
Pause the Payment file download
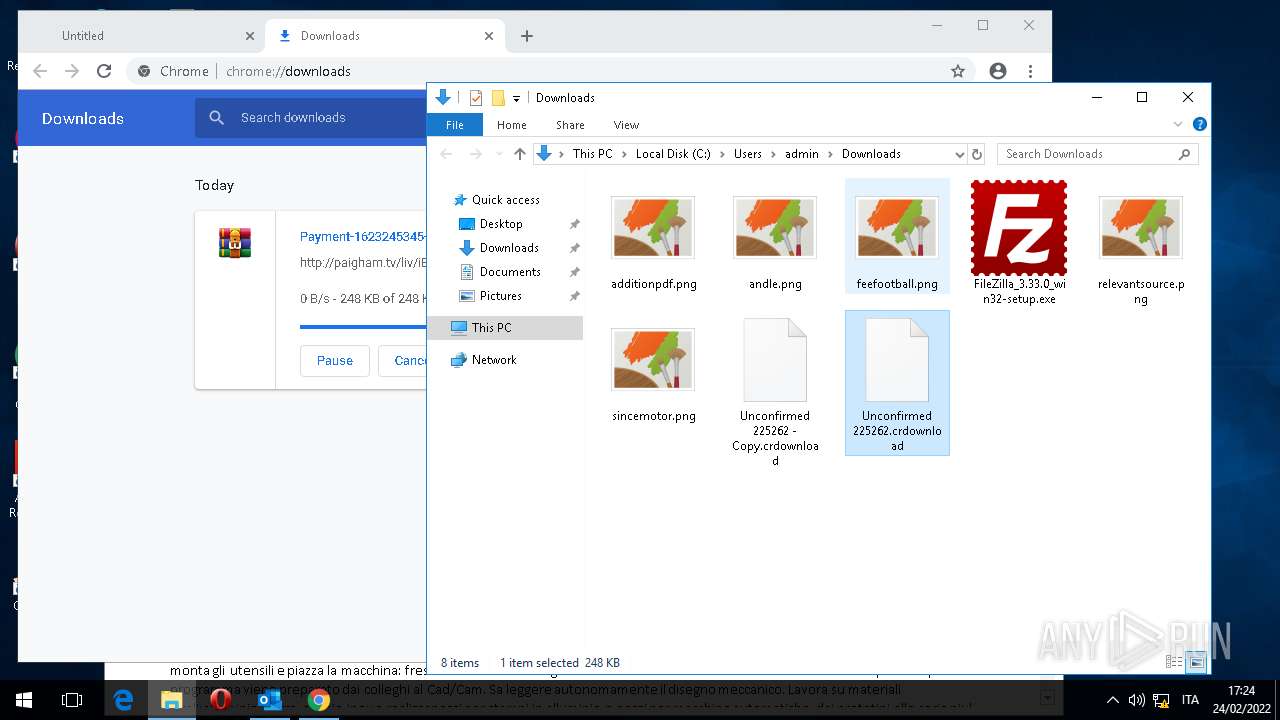(335, 361)
